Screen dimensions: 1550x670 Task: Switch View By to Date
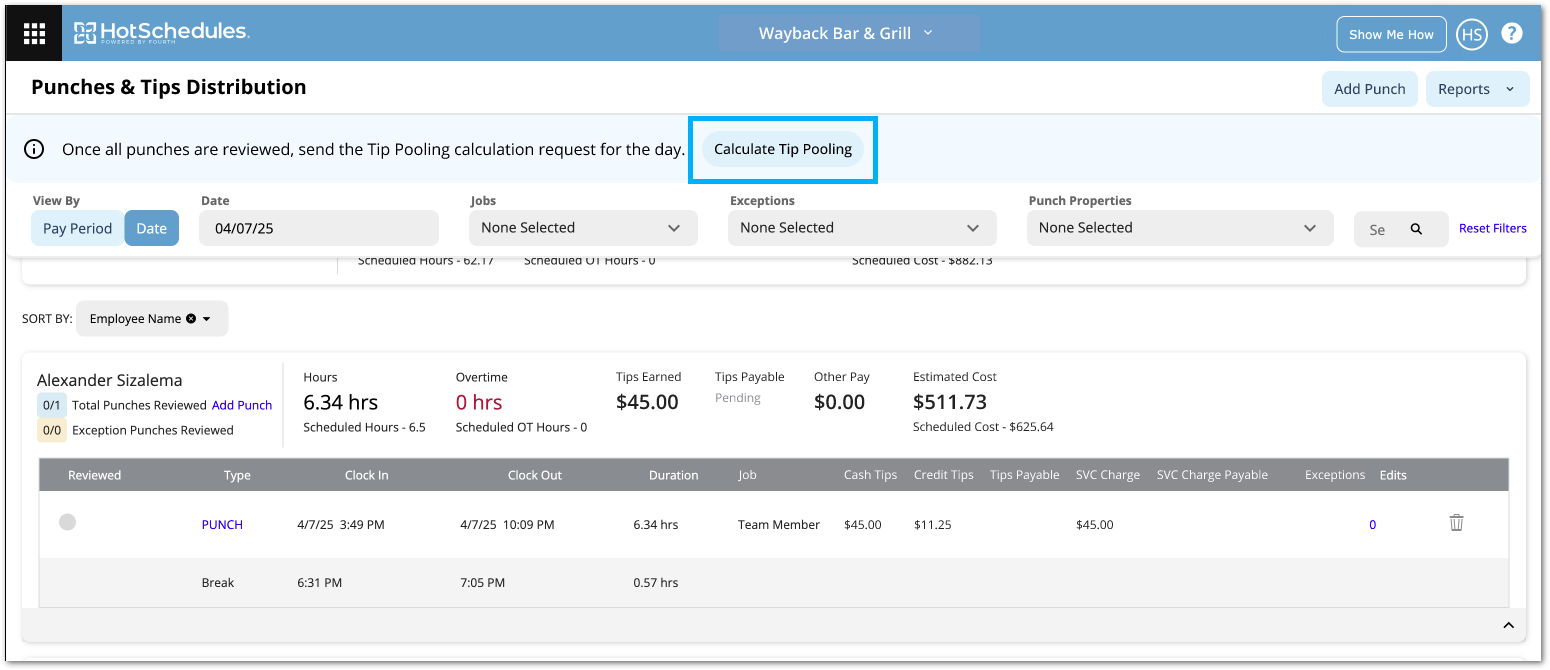pyautogui.click(x=151, y=228)
